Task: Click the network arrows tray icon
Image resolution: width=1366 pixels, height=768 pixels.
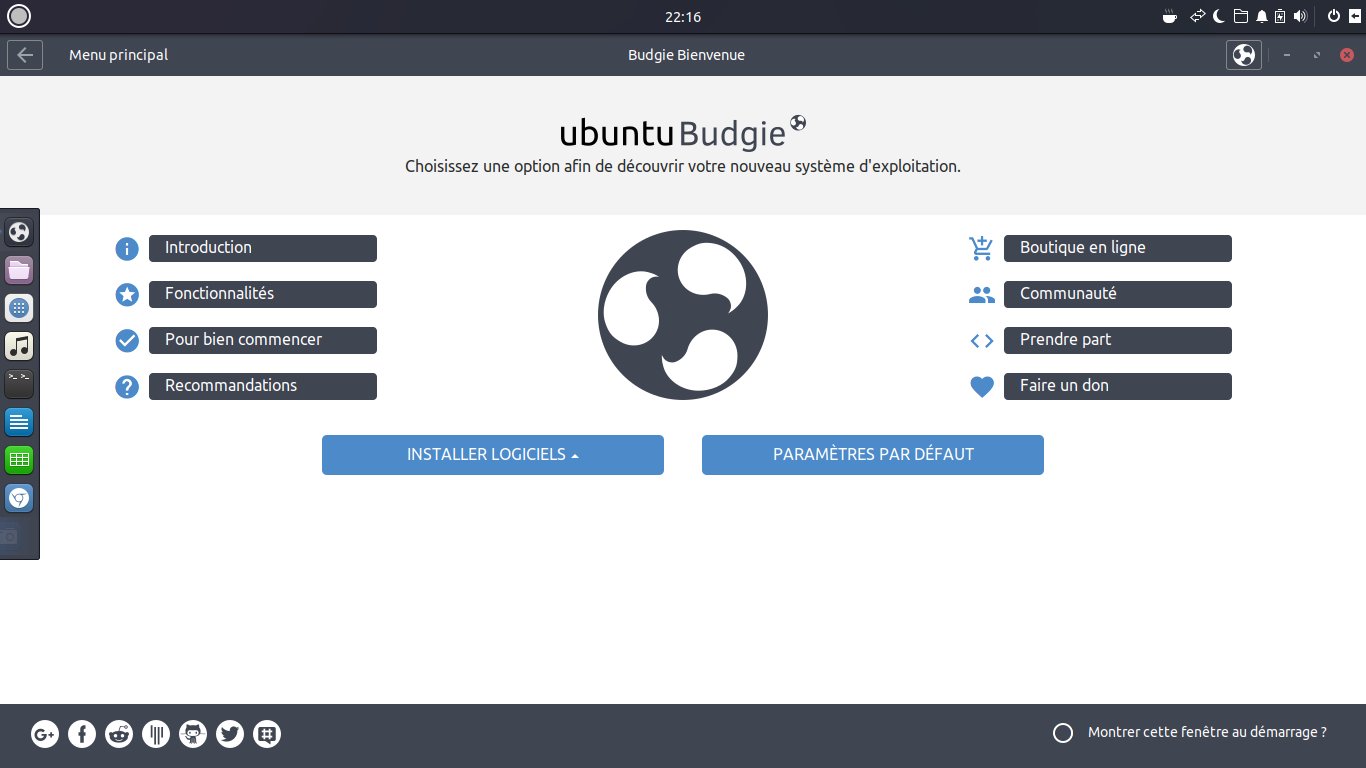Action: tap(1196, 16)
